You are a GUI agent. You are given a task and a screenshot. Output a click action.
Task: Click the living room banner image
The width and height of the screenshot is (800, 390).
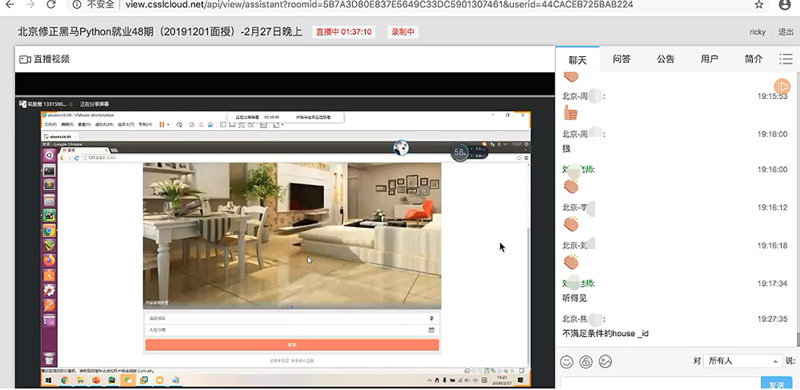(292, 236)
